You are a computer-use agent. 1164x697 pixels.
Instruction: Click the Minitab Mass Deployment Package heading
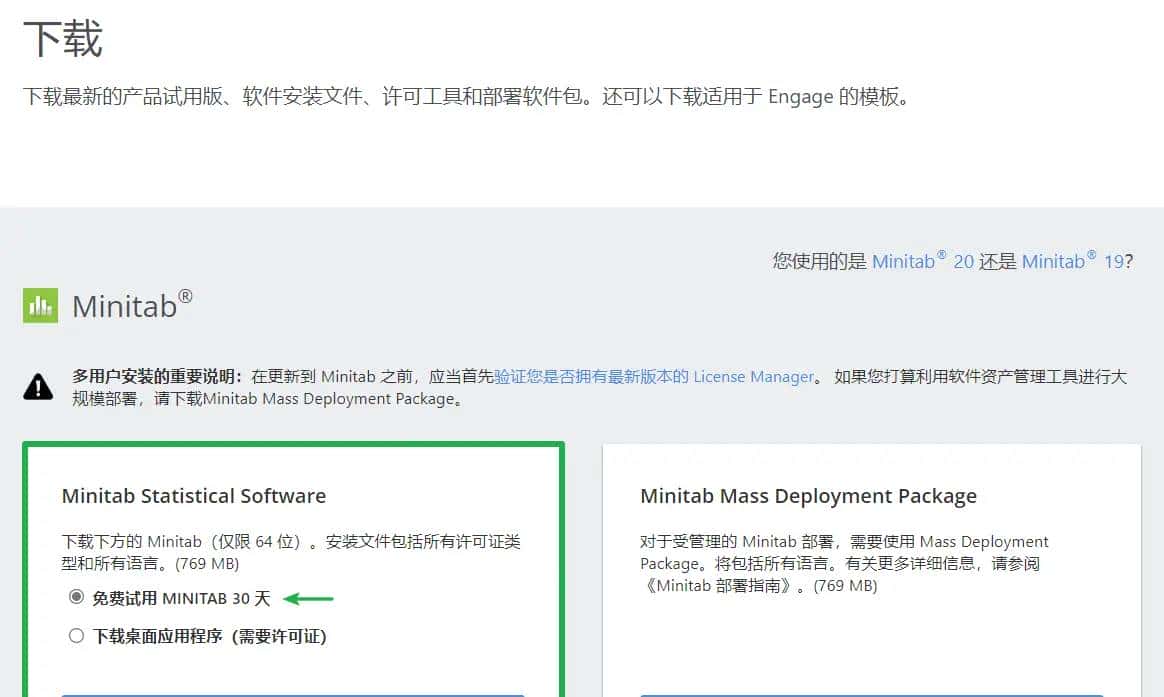tap(808, 496)
